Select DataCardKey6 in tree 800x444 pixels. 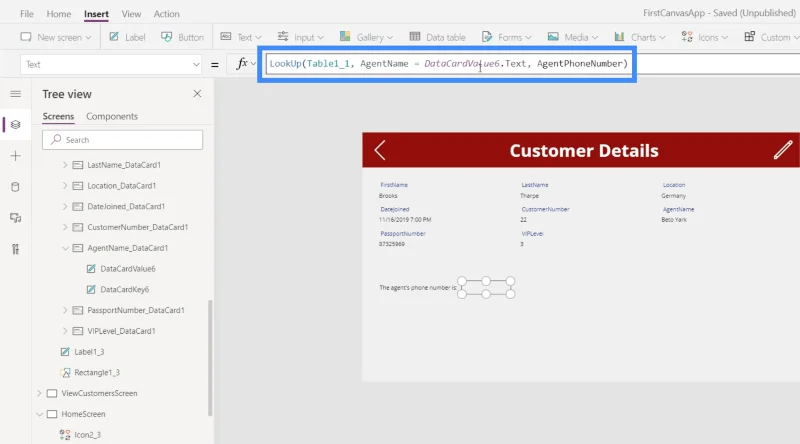[124, 289]
